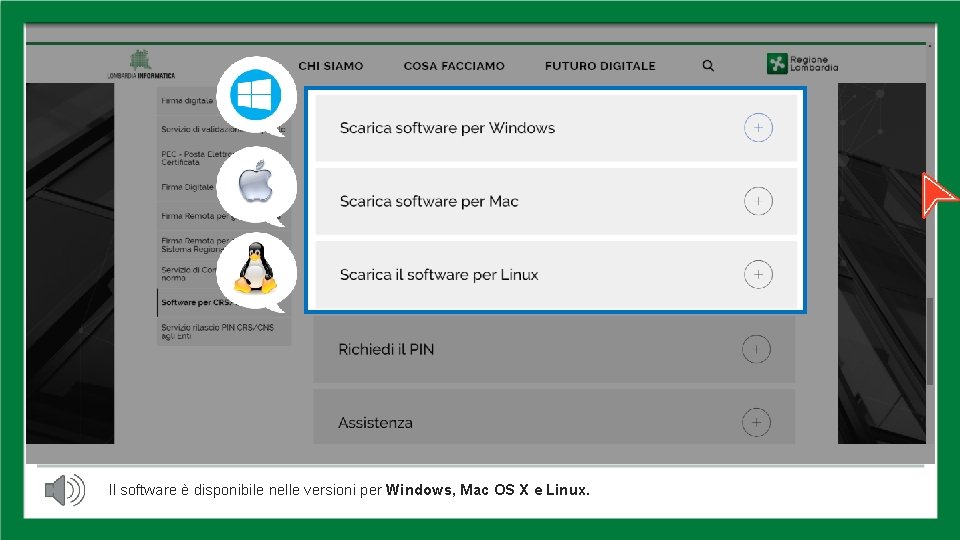
Task: Expand plus icon for Richiedi il PIN
Action: tap(756, 350)
